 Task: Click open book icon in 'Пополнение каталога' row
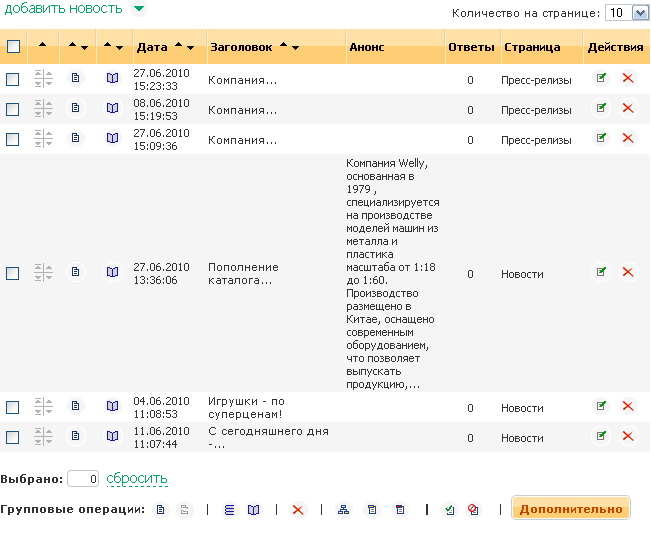[x=113, y=272]
